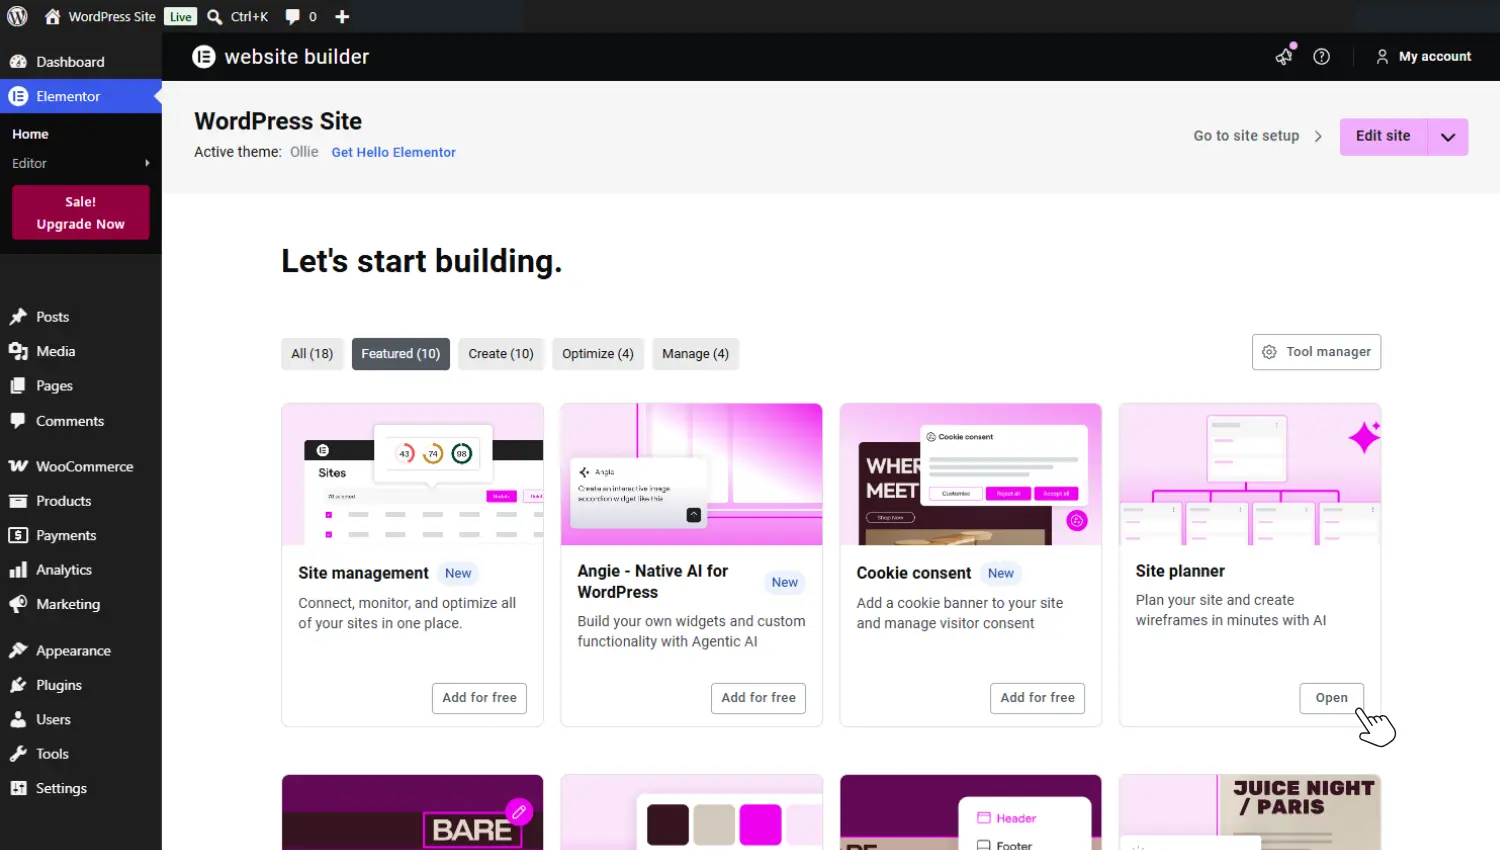Click the plus New content icon

(342, 16)
